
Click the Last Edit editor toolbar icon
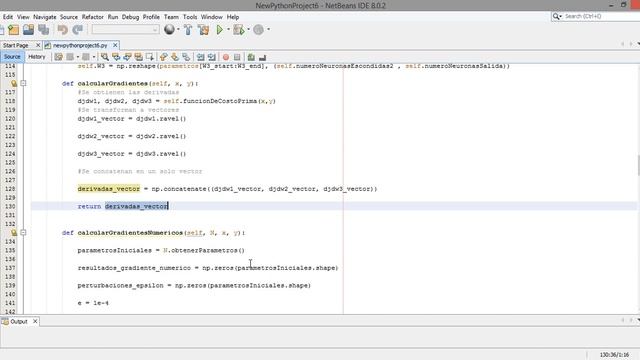coord(58,57)
